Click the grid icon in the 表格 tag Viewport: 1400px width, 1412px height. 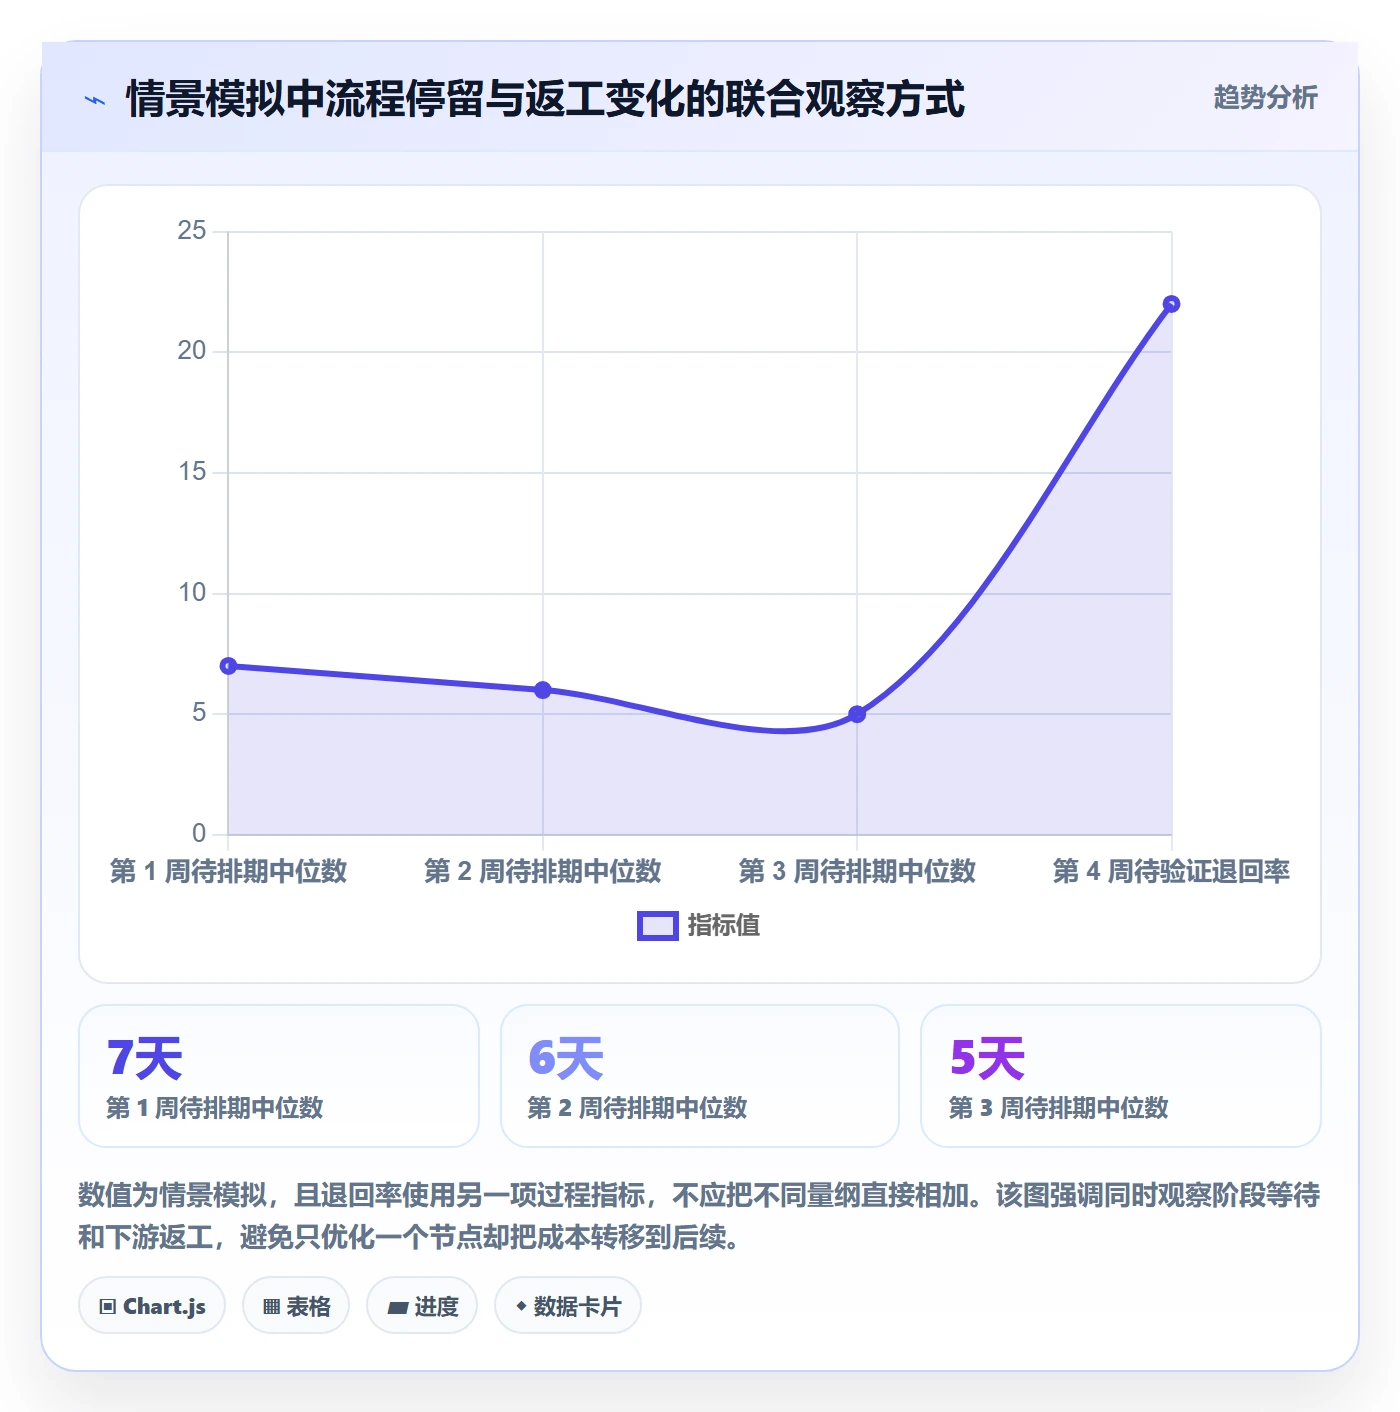pos(271,1307)
